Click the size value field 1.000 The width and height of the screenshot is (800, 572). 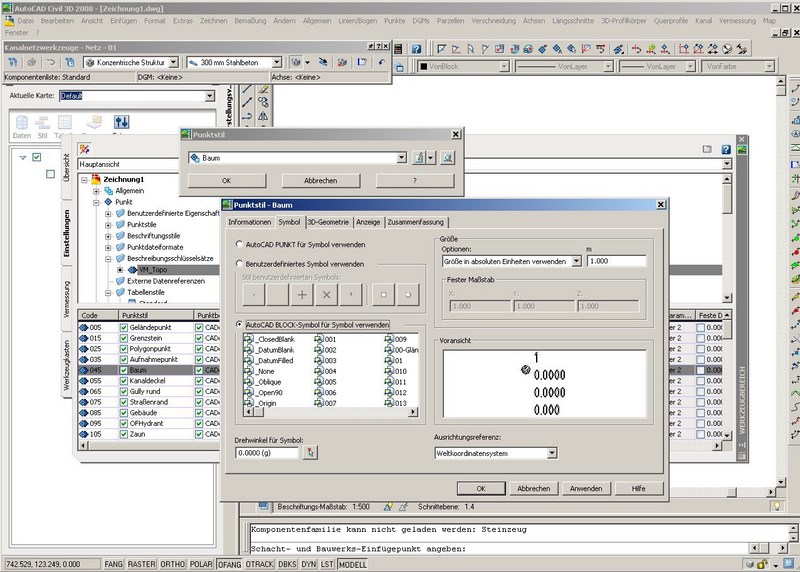[616, 261]
